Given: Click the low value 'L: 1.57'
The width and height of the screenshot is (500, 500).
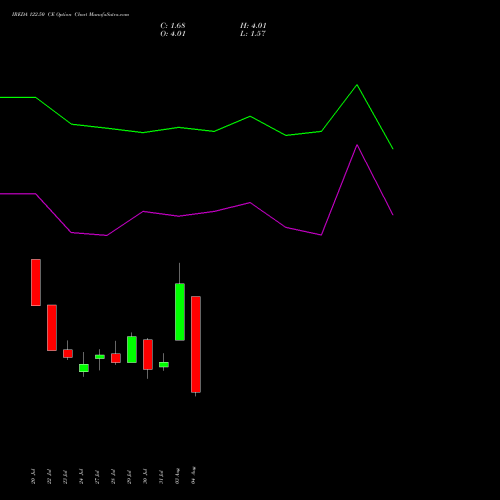Looking at the screenshot, I should [x=253, y=34].
